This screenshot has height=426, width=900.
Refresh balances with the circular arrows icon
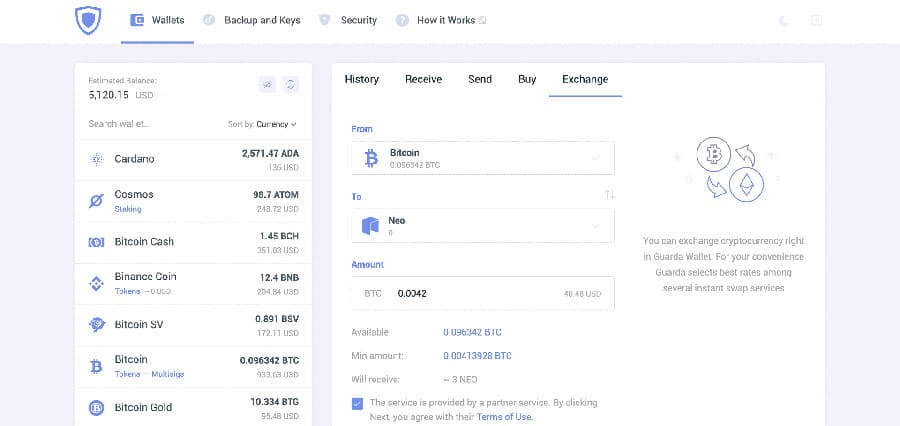[291, 85]
